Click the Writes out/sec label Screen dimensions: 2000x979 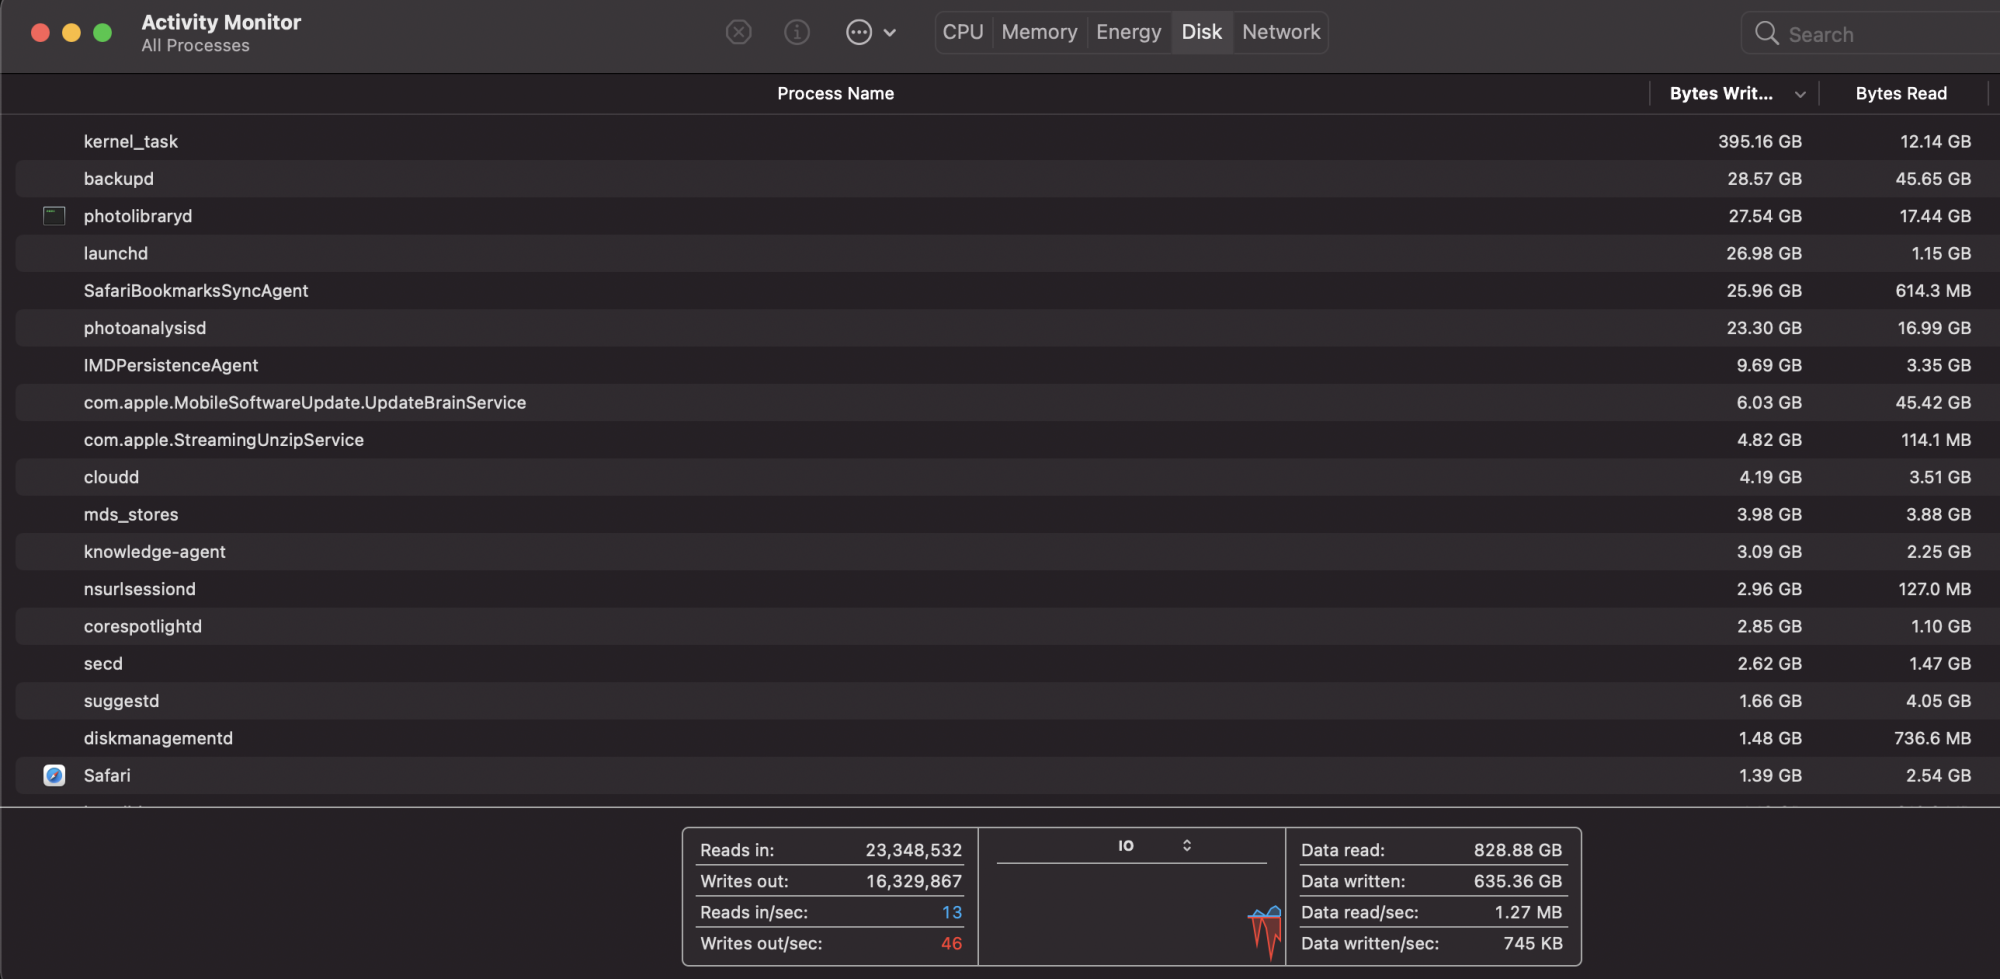pyautogui.click(x=761, y=944)
